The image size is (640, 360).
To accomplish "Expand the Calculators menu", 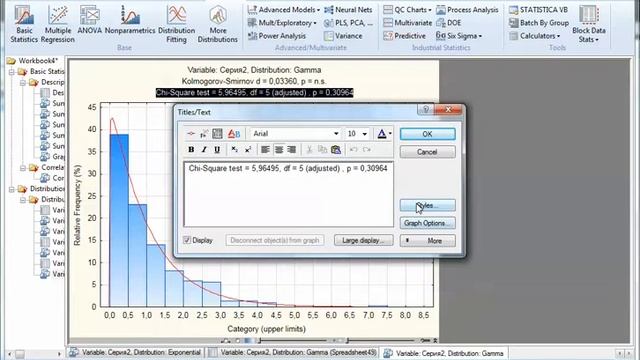I will 534,36.
